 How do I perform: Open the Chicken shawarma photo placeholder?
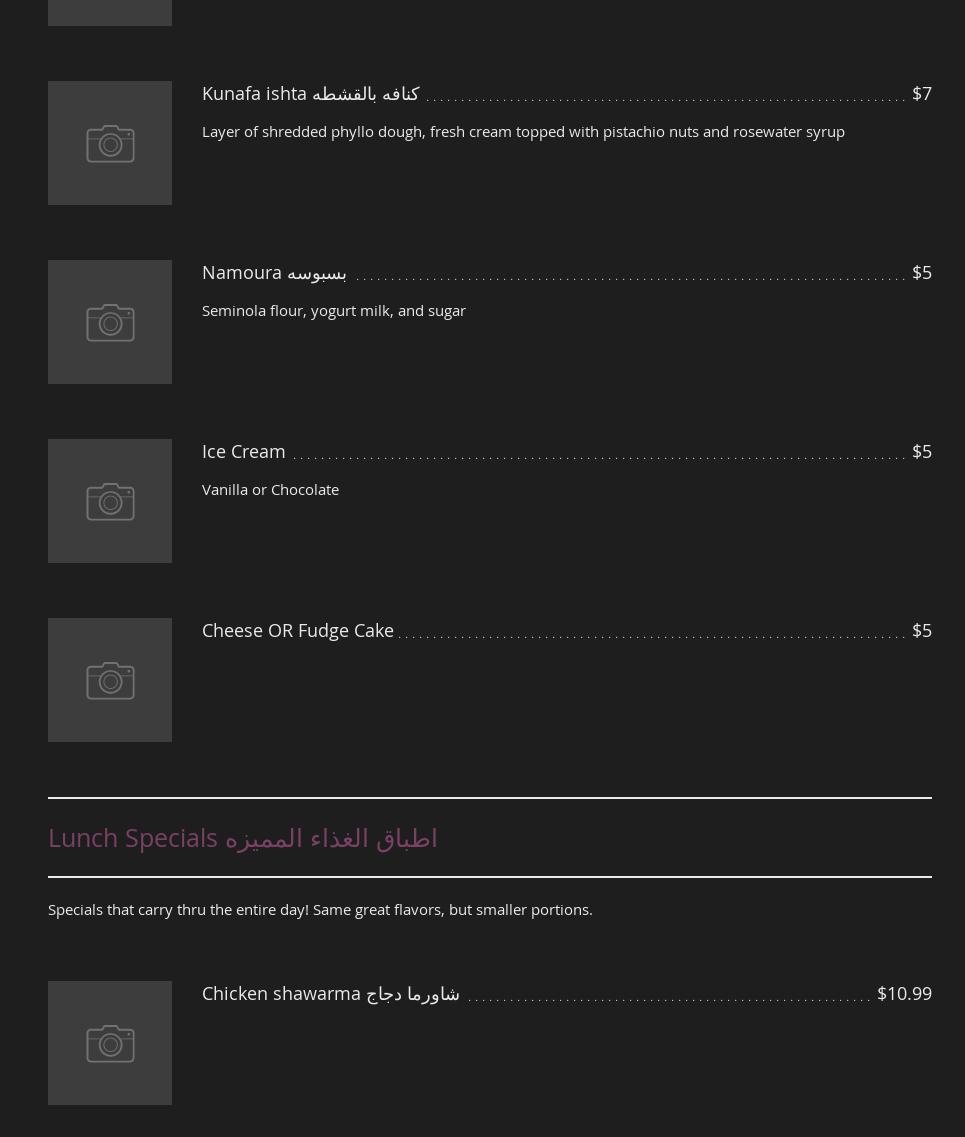coord(110,1043)
